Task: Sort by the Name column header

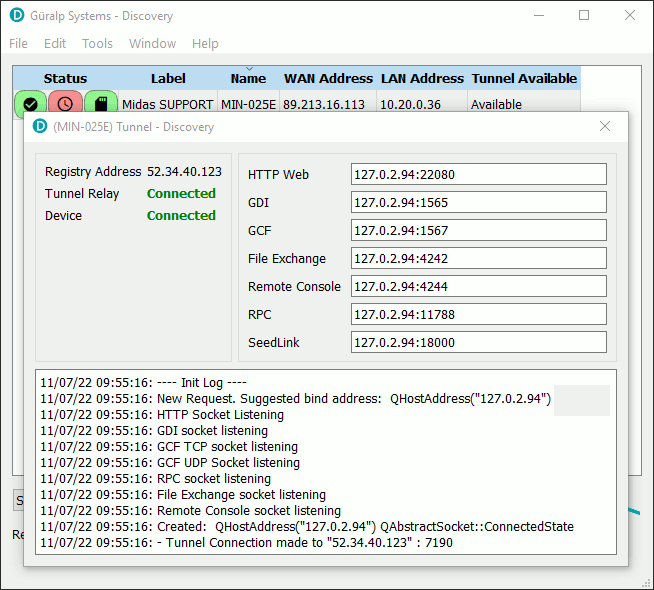Action: (248, 78)
